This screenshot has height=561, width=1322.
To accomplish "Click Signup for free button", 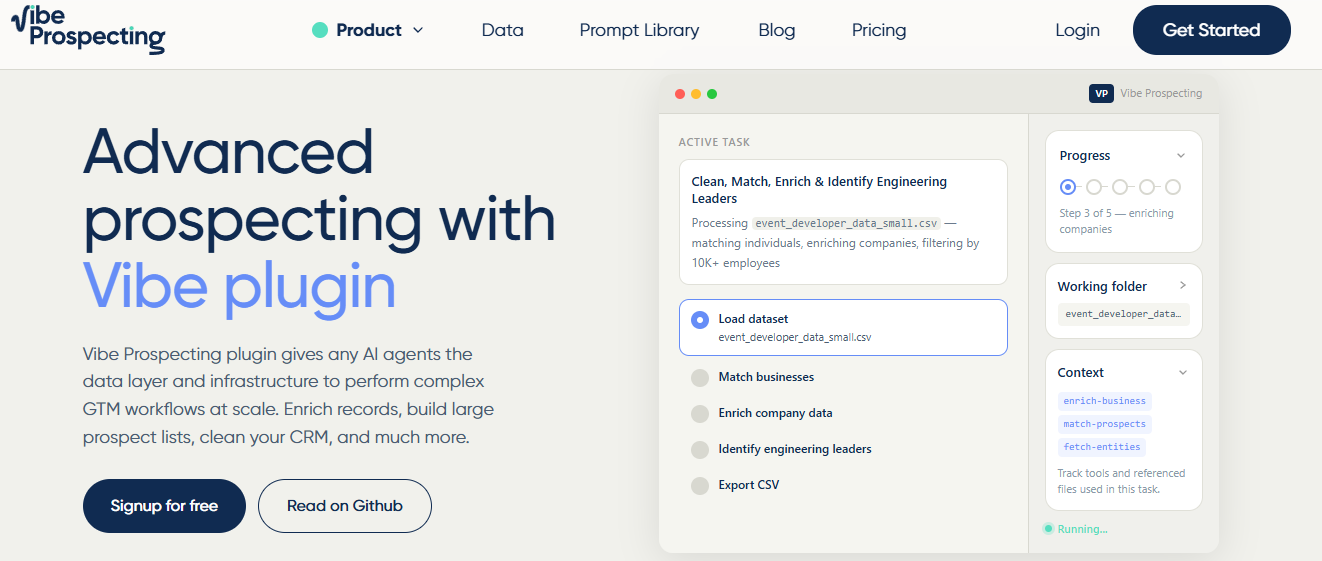I will [164, 506].
